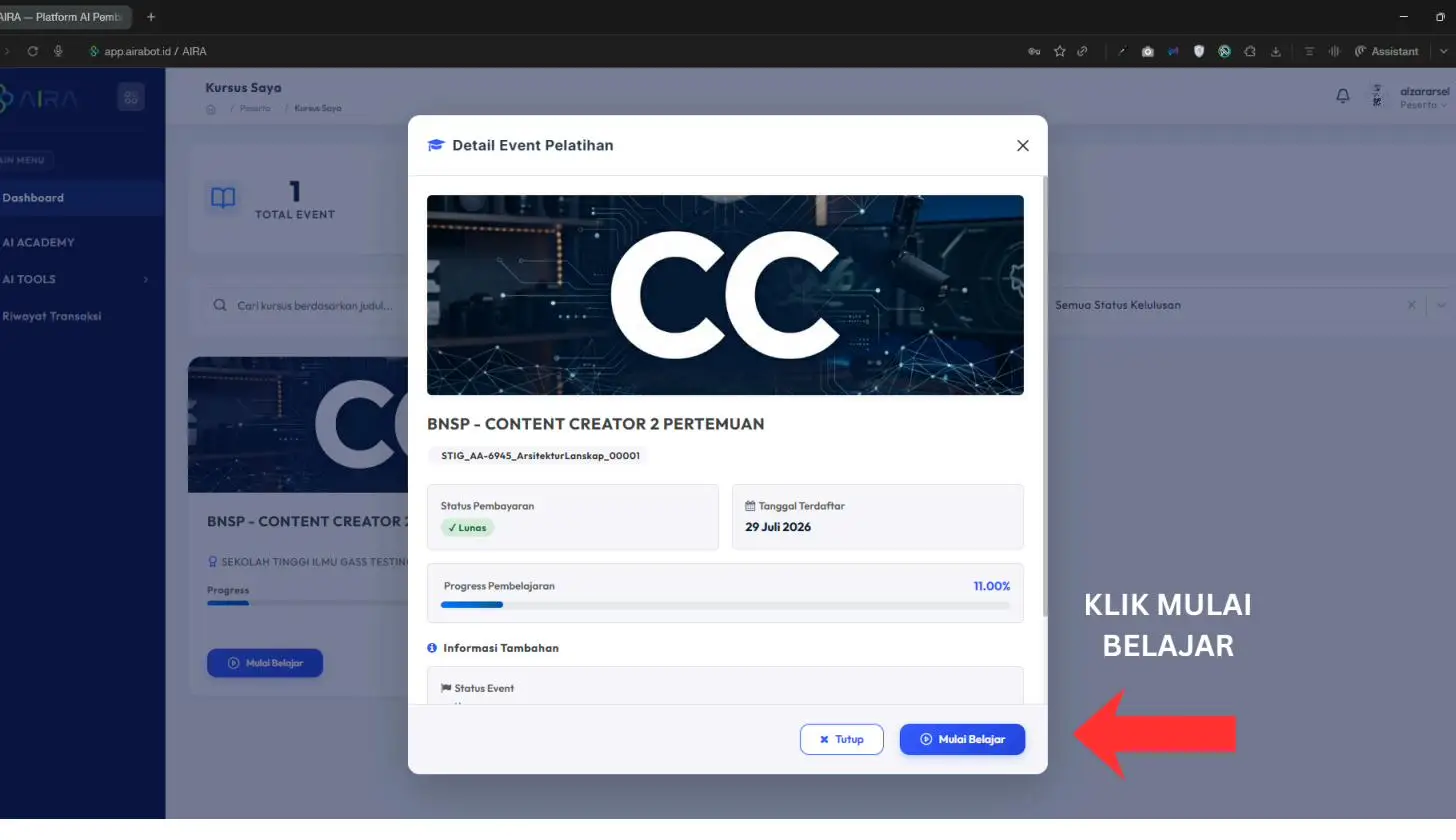Screen dimensions: 1456x840
Task: Click Mulai Belajar on the background course card
Action: click(265, 663)
